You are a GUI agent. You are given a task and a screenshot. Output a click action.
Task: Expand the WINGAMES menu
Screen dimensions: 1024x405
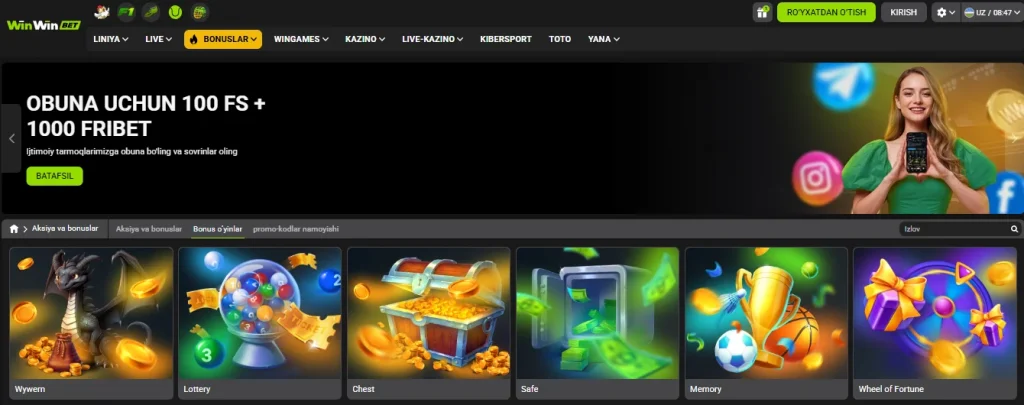click(x=301, y=39)
